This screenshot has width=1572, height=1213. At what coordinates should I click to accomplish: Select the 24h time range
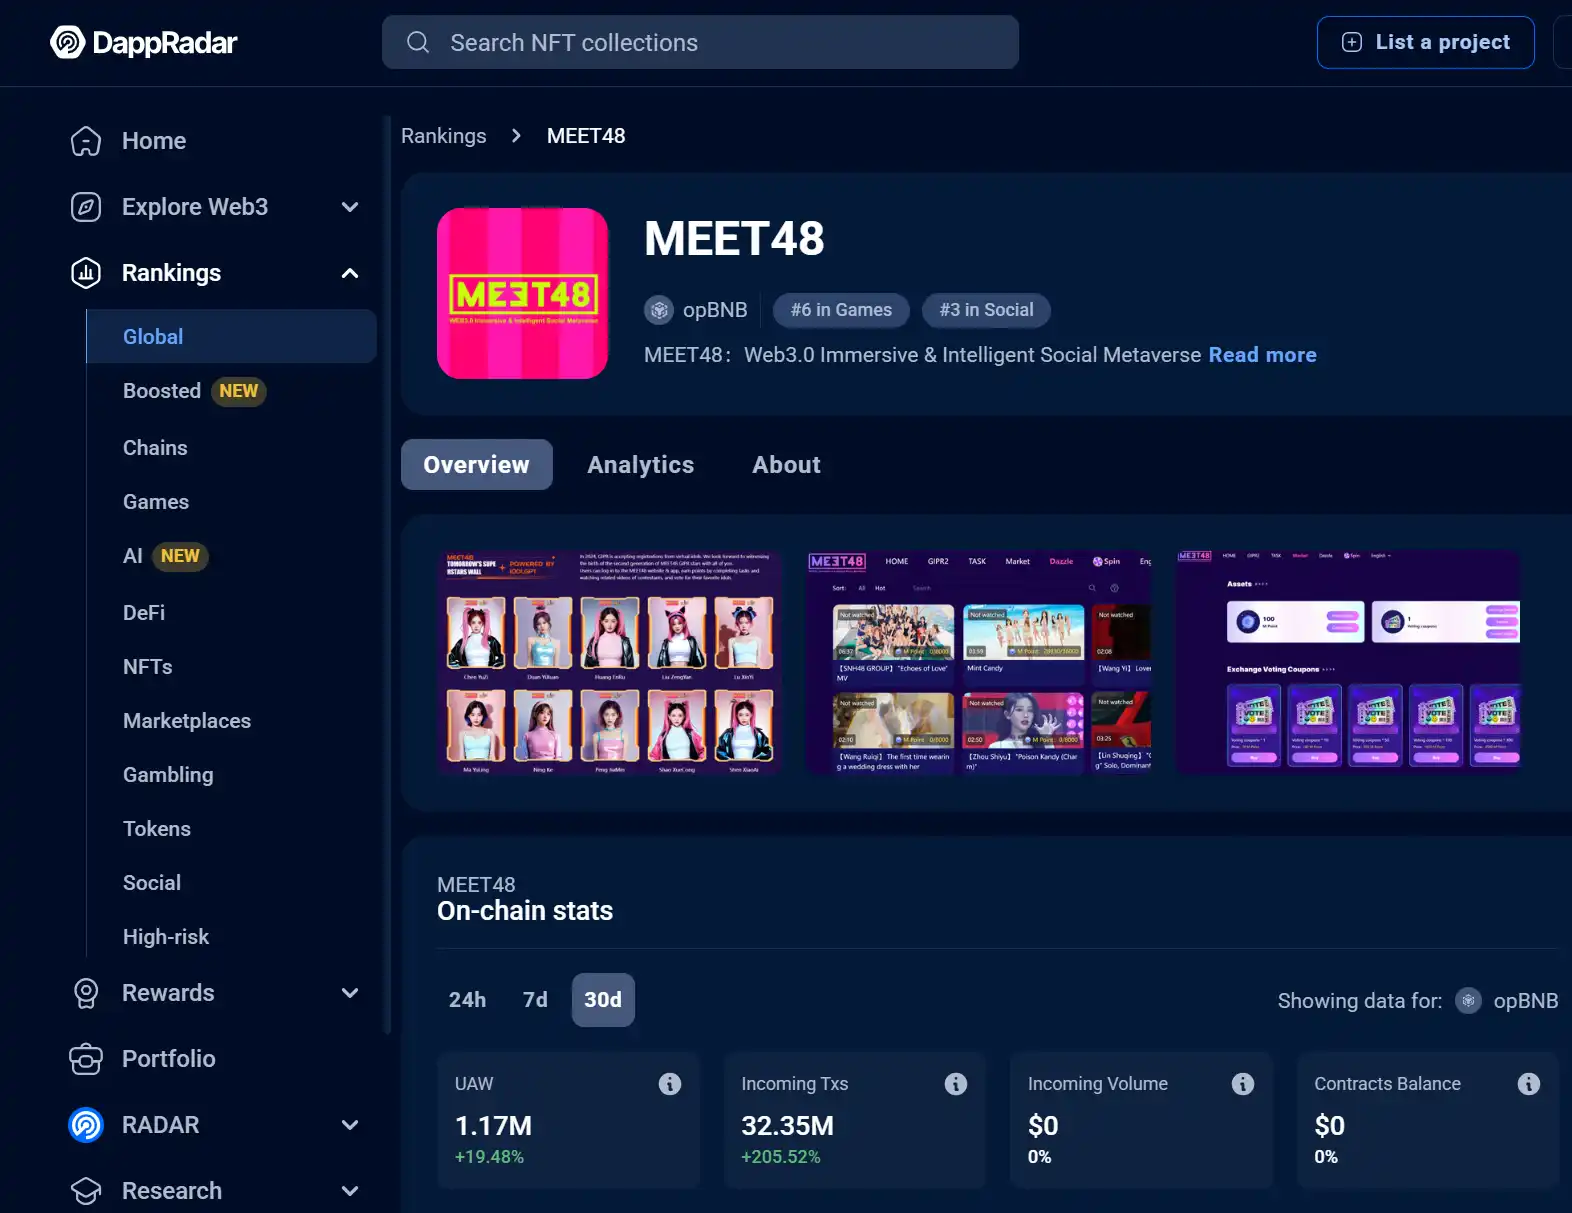(467, 1000)
